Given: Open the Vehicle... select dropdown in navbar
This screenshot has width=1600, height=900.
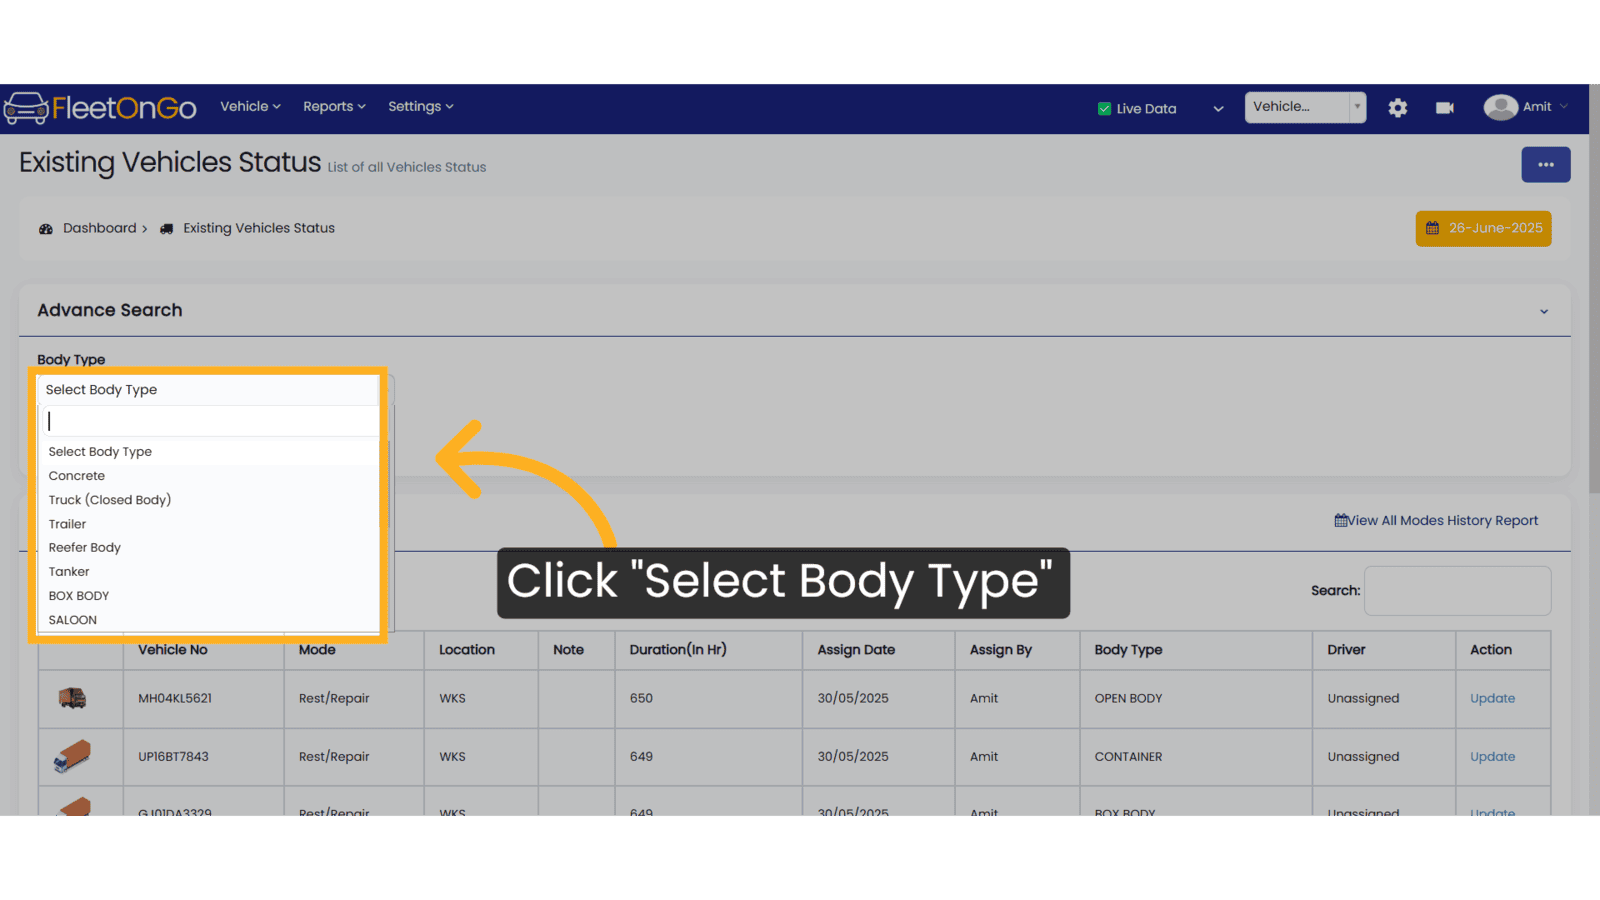Looking at the screenshot, I should pos(1305,107).
